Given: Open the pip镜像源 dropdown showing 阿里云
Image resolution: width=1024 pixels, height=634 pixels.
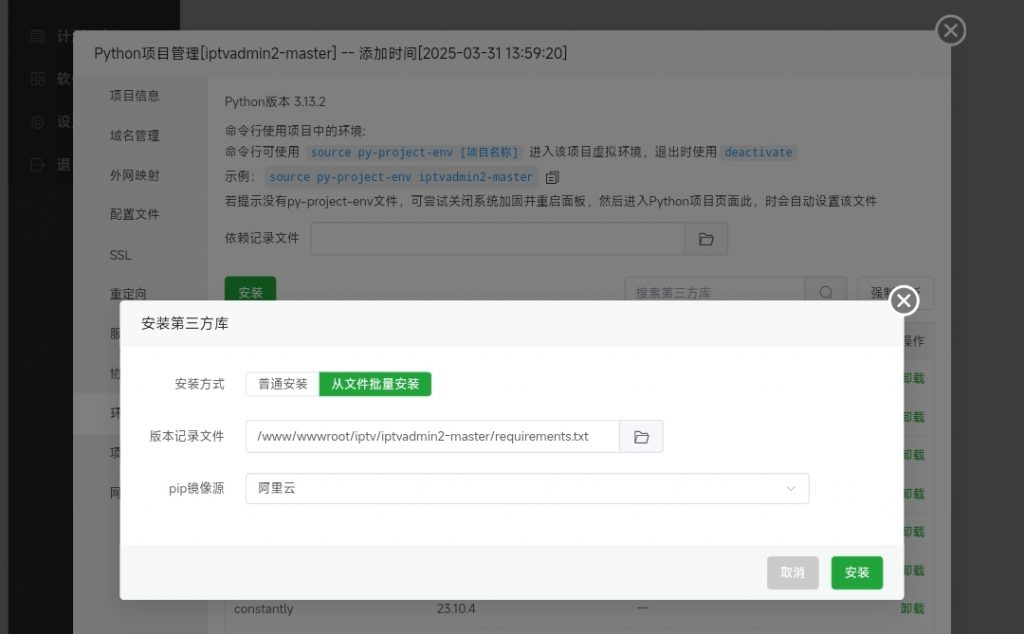Looking at the screenshot, I should coord(526,489).
